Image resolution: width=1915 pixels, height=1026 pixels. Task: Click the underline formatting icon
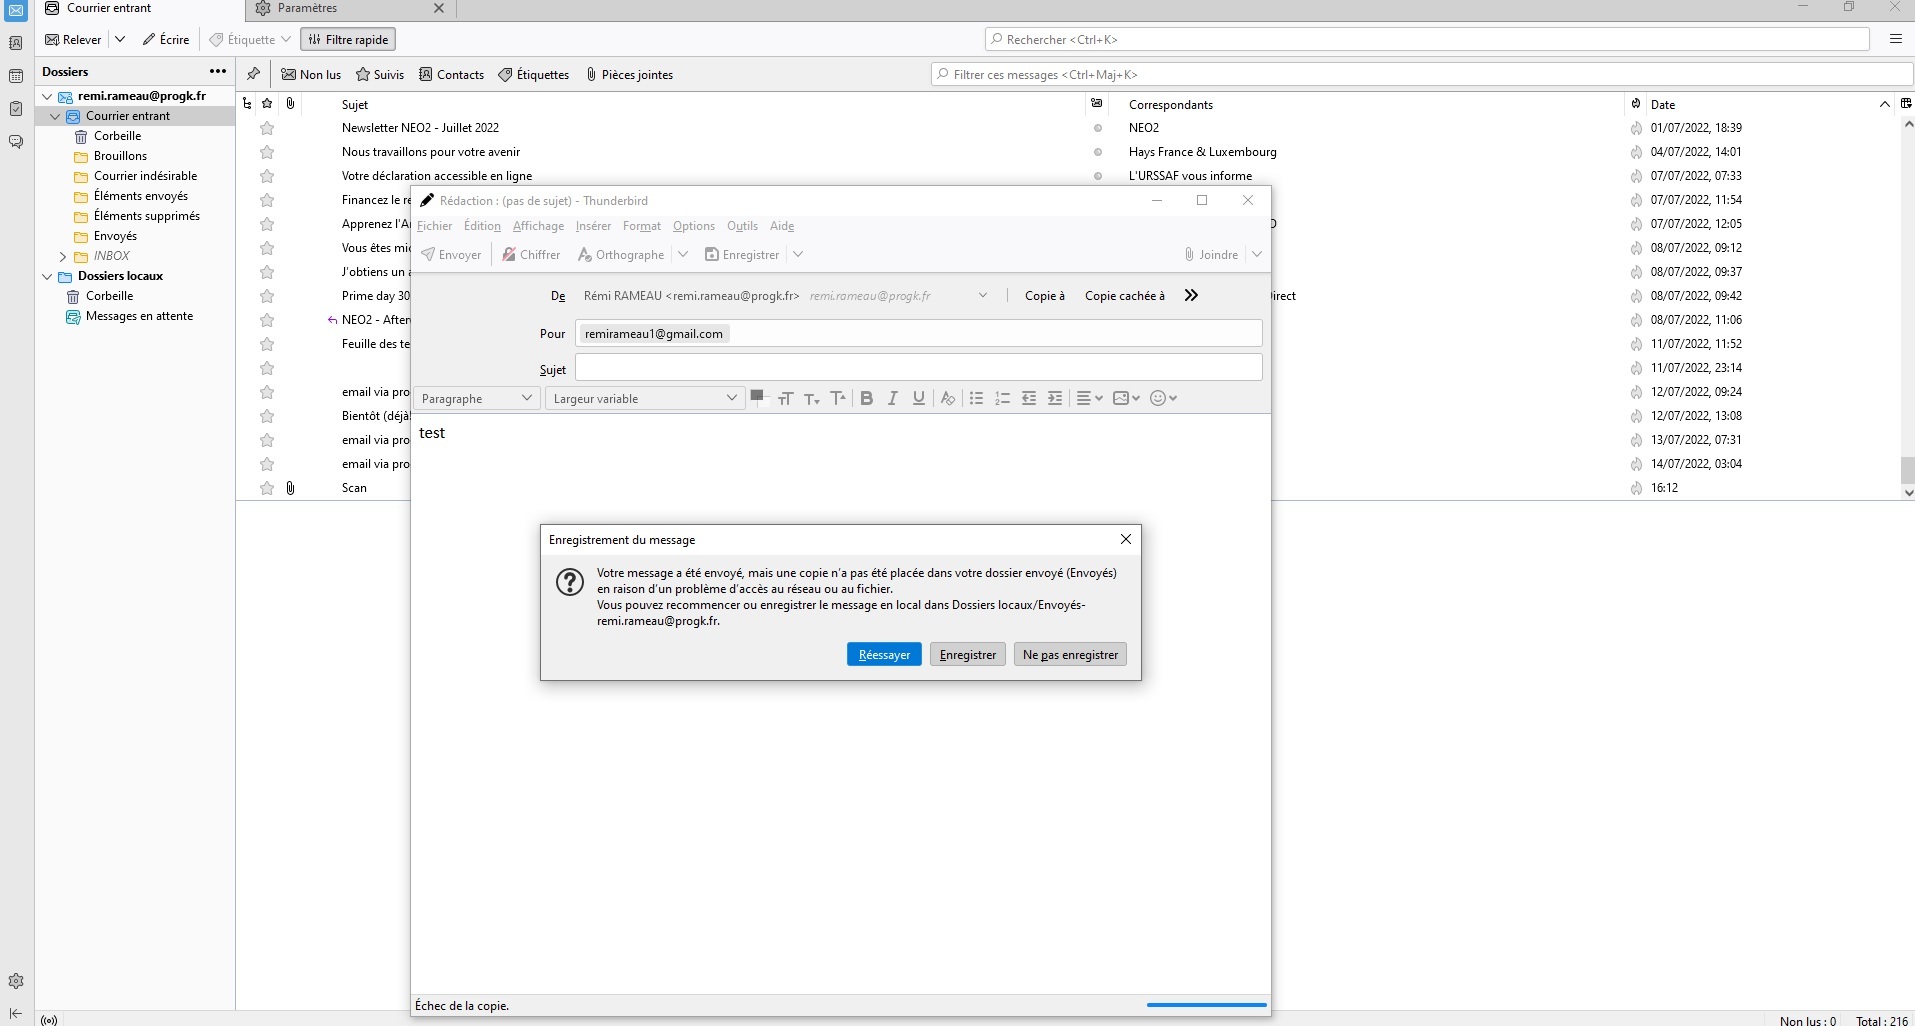pyautogui.click(x=919, y=398)
